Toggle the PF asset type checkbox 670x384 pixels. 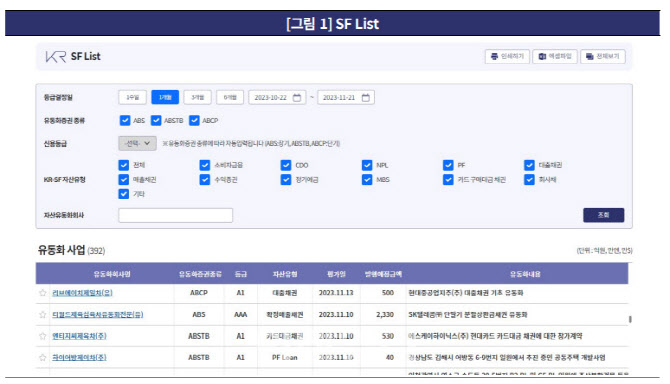(x=448, y=165)
